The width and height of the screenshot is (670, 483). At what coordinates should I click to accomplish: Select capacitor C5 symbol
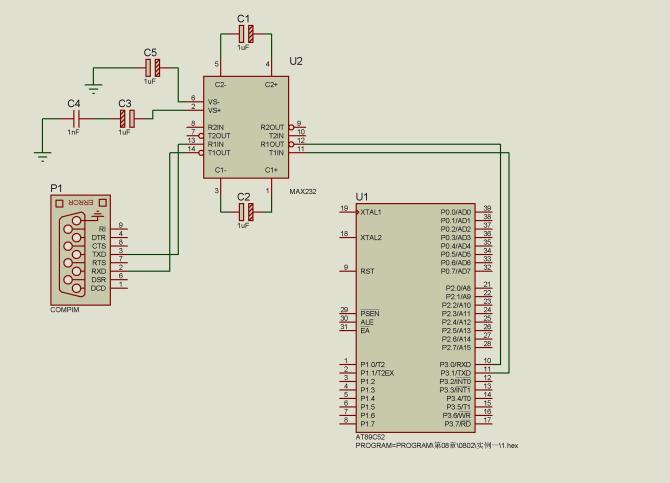pos(153,68)
